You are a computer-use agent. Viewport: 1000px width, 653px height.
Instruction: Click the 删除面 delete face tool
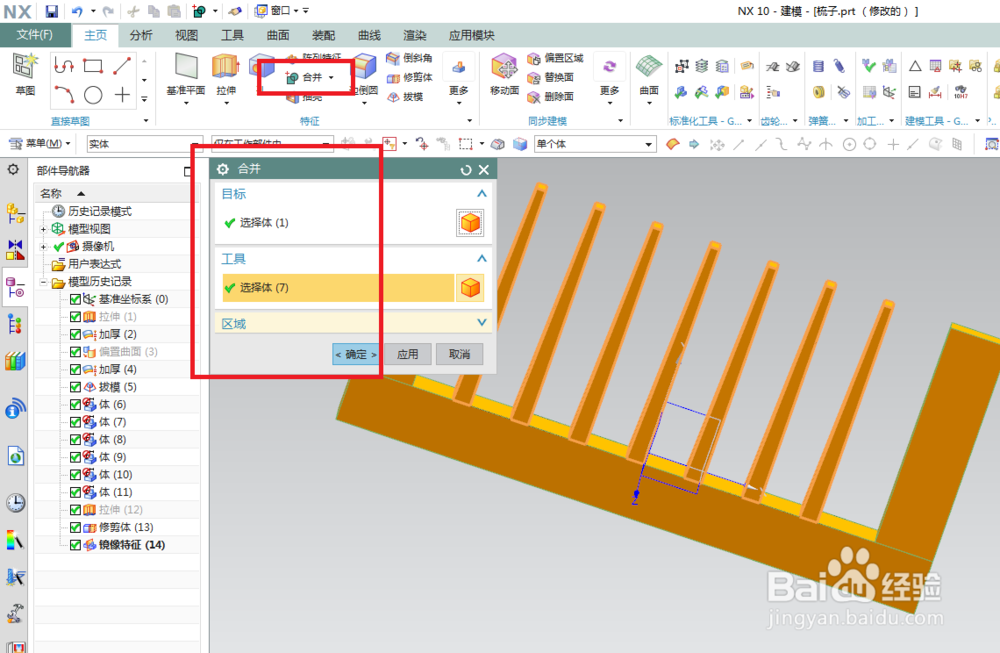(x=550, y=96)
